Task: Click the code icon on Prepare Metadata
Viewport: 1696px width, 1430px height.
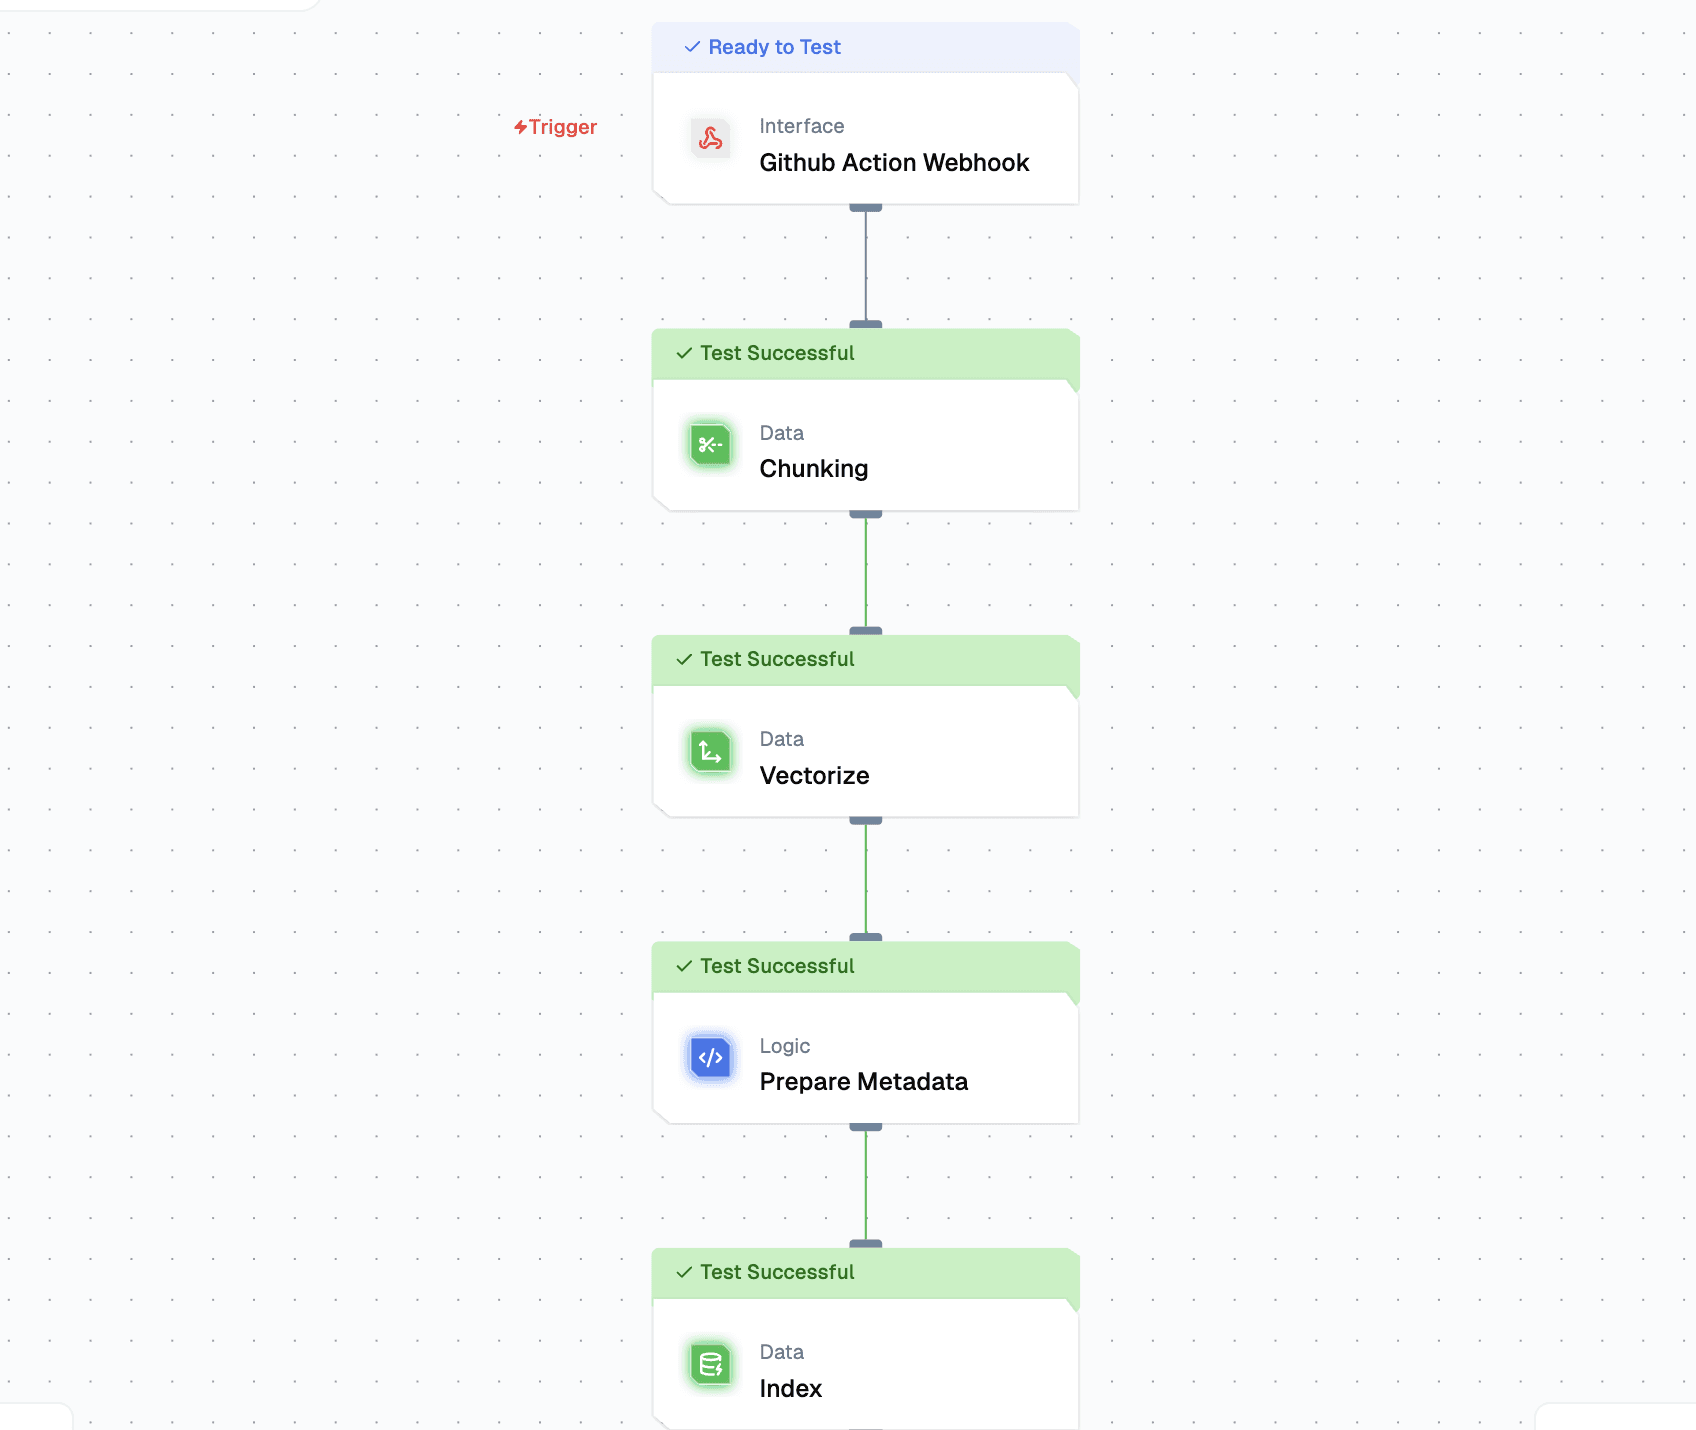Action: (710, 1058)
